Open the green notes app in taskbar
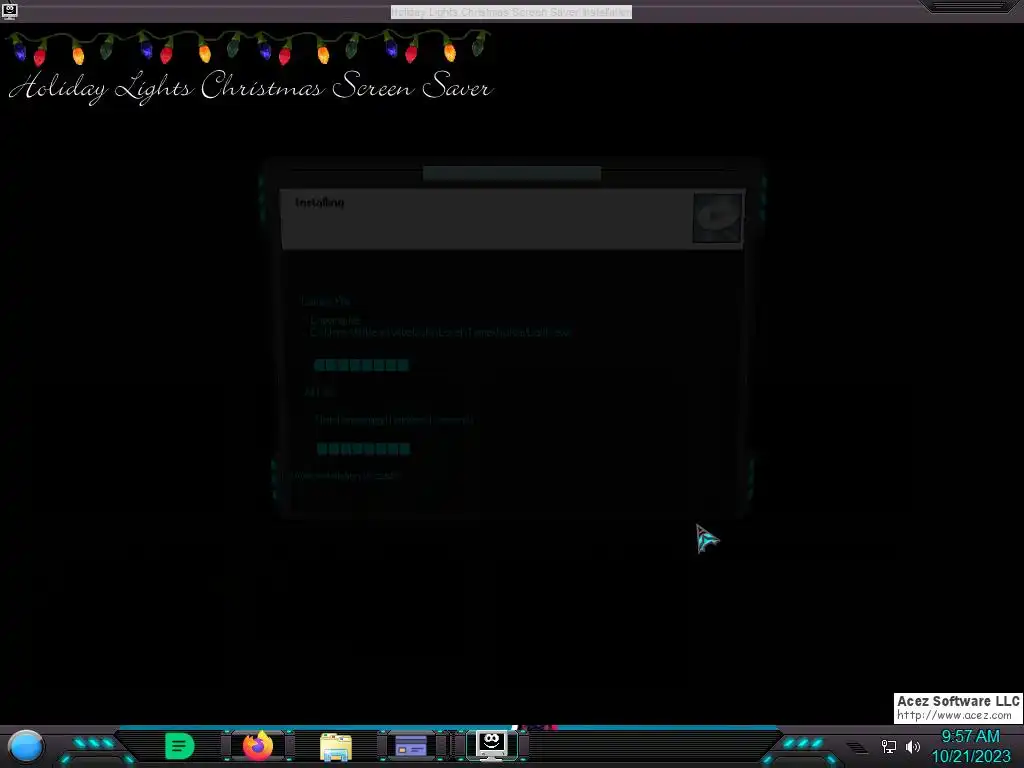The height and width of the screenshot is (768, 1024). pyautogui.click(x=180, y=746)
